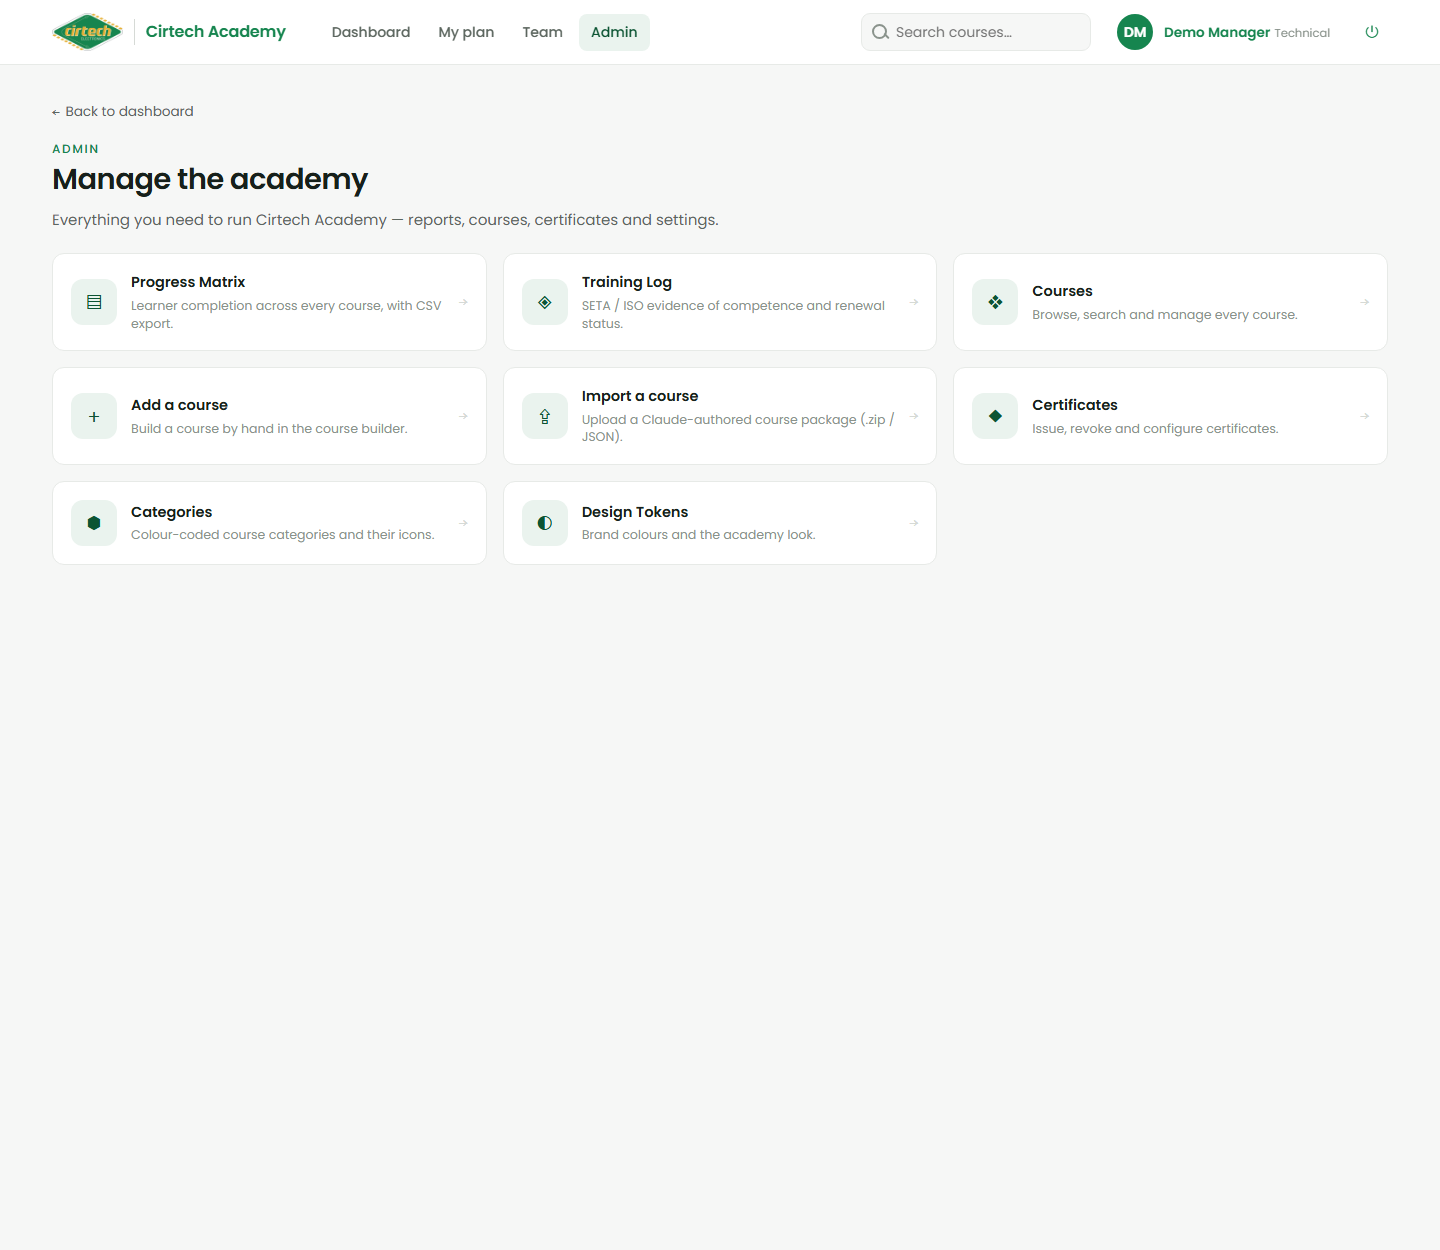
Task: Click 'Learner completion across every course' description
Action: (286, 314)
